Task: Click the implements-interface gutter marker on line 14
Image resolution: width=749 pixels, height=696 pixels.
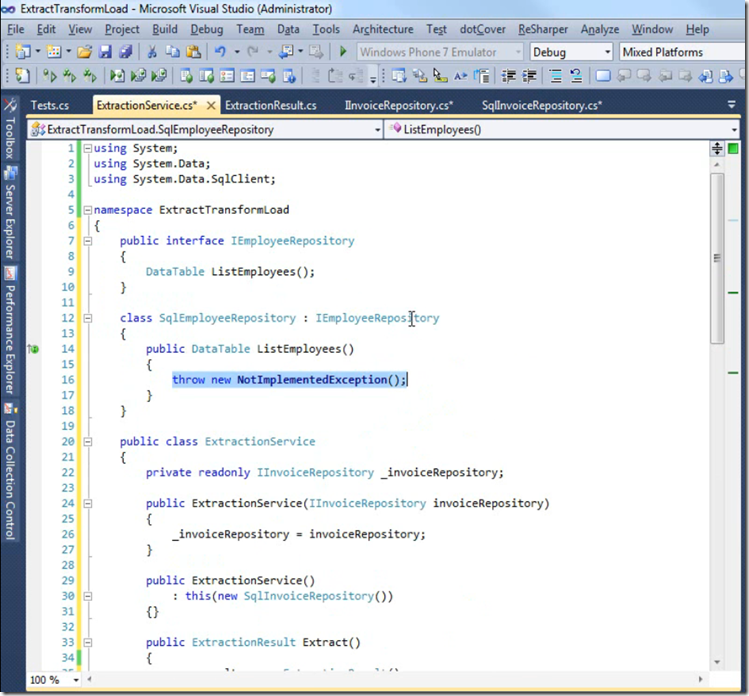Action: (33, 349)
